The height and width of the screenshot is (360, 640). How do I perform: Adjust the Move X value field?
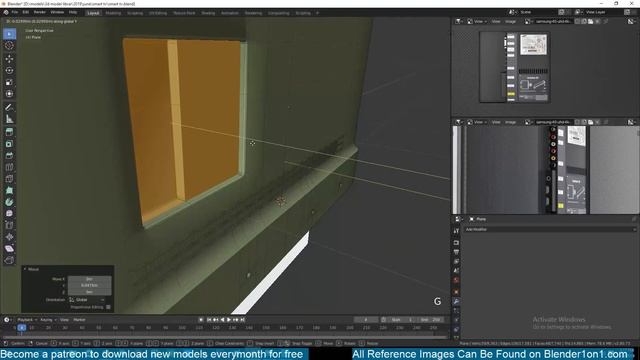[x=89, y=279]
